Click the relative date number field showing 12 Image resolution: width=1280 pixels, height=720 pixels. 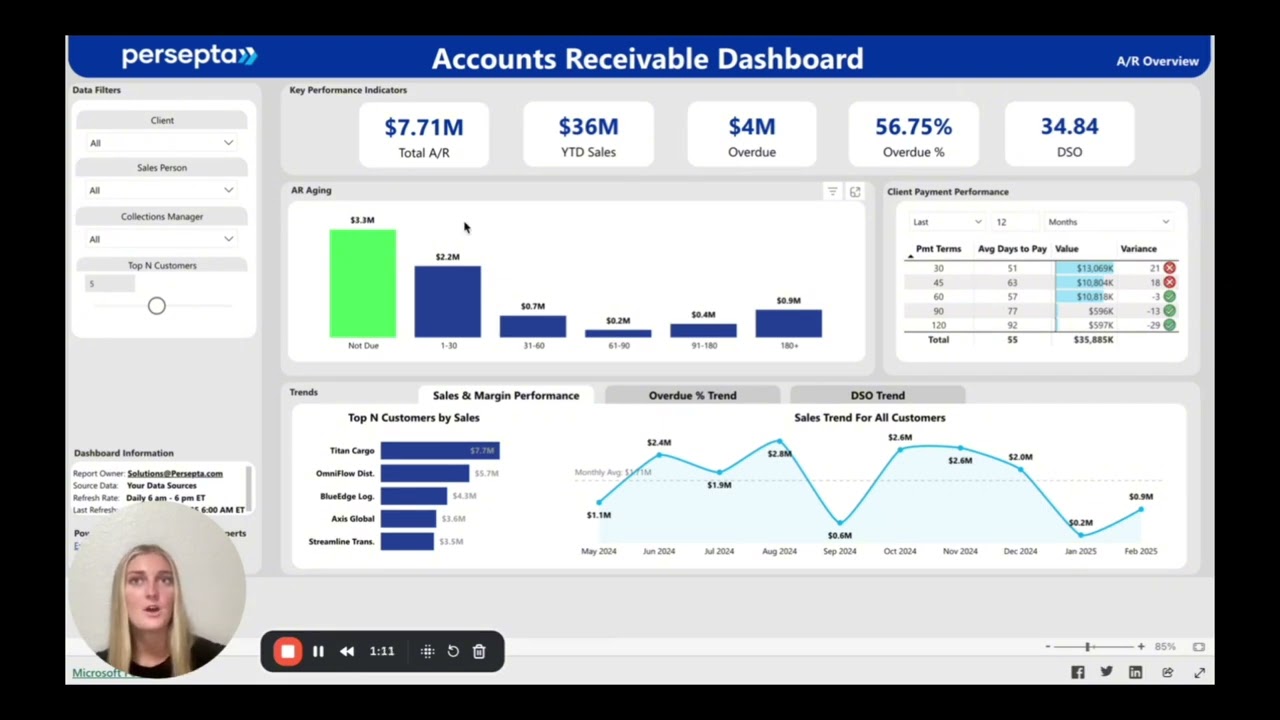point(1013,222)
